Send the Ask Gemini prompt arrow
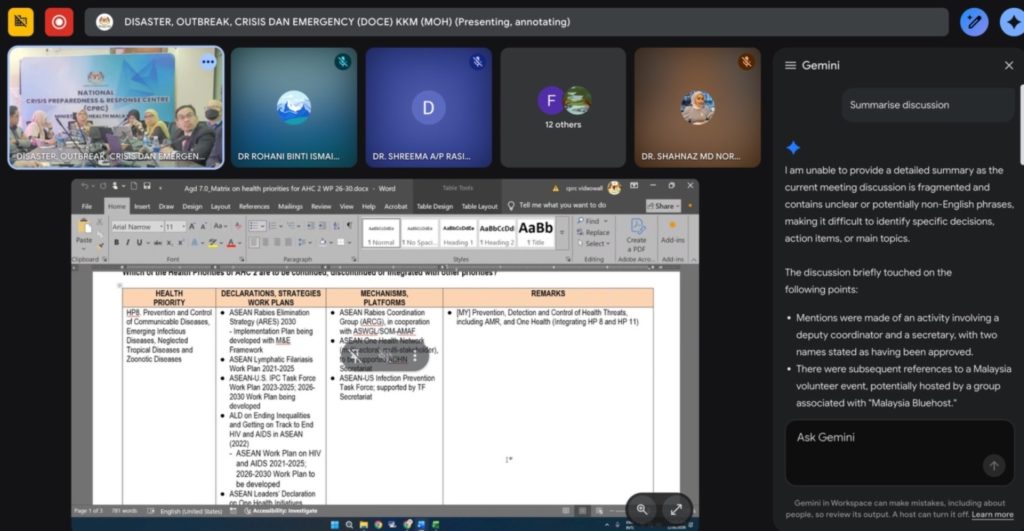 [993, 465]
